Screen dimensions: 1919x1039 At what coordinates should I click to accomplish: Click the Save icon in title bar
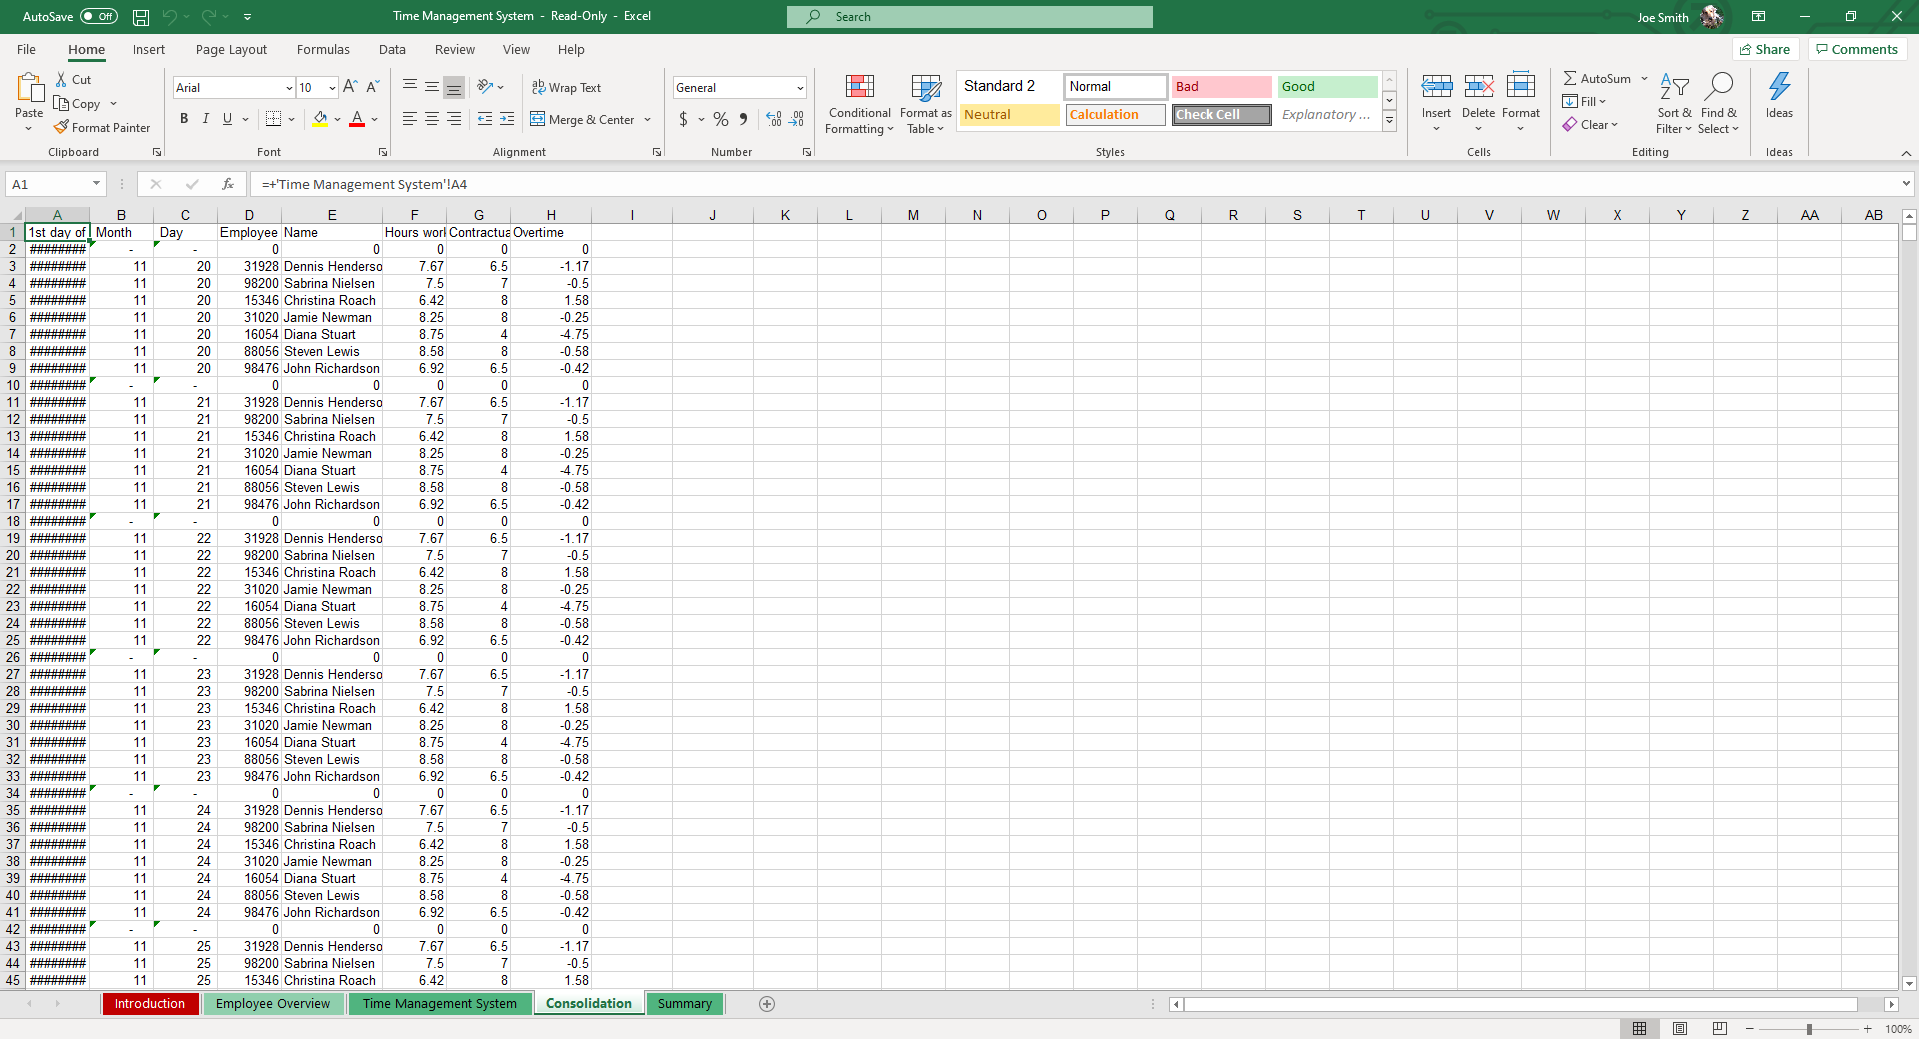[x=141, y=17]
